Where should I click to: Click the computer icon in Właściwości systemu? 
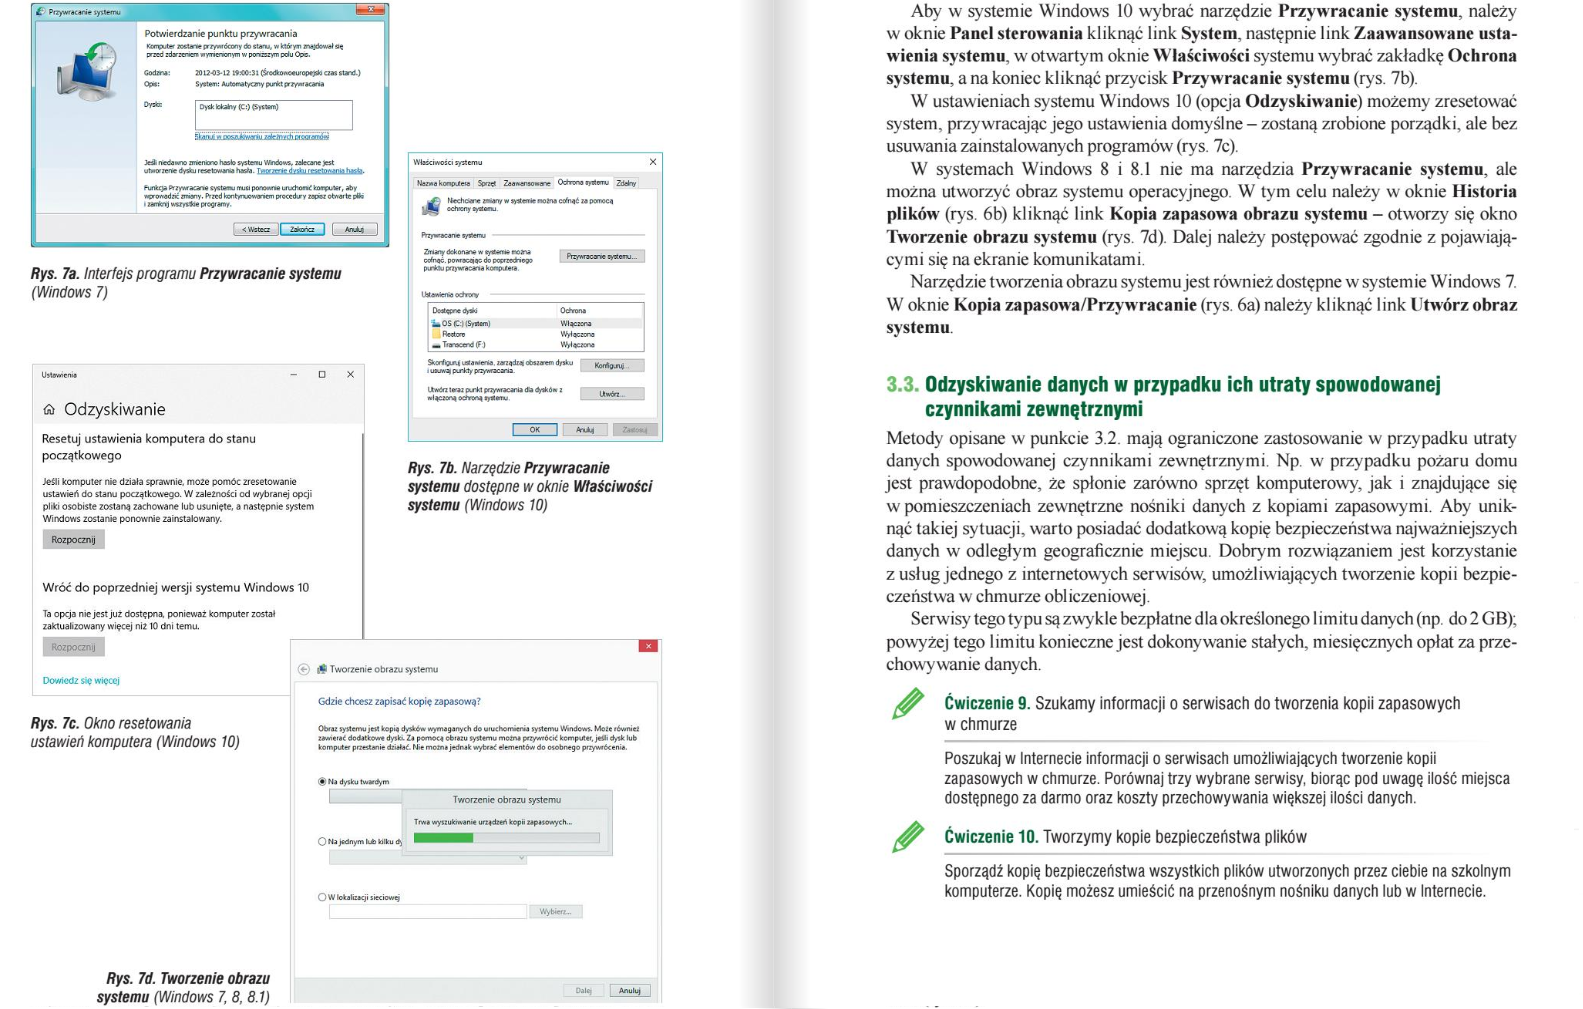431,207
